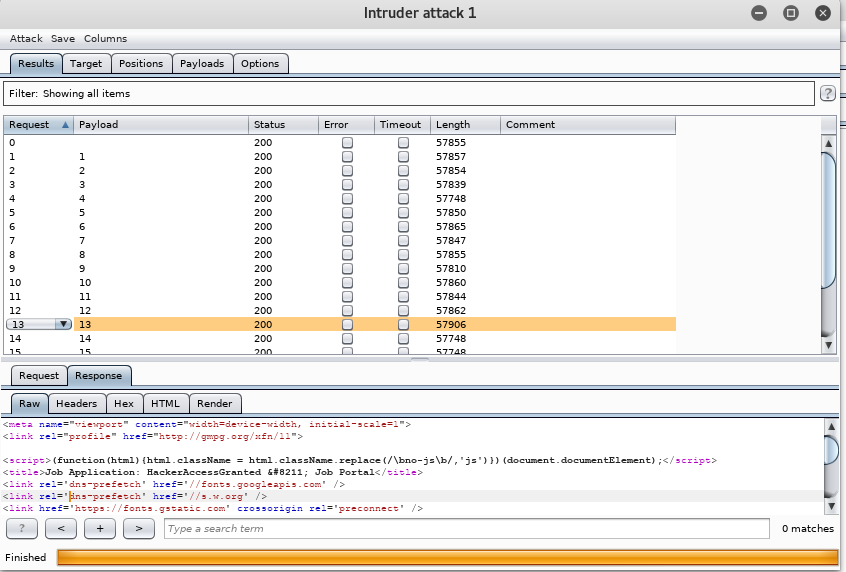Click the search term input field
Image resolution: width=846 pixels, height=572 pixels.
pos(467,528)
